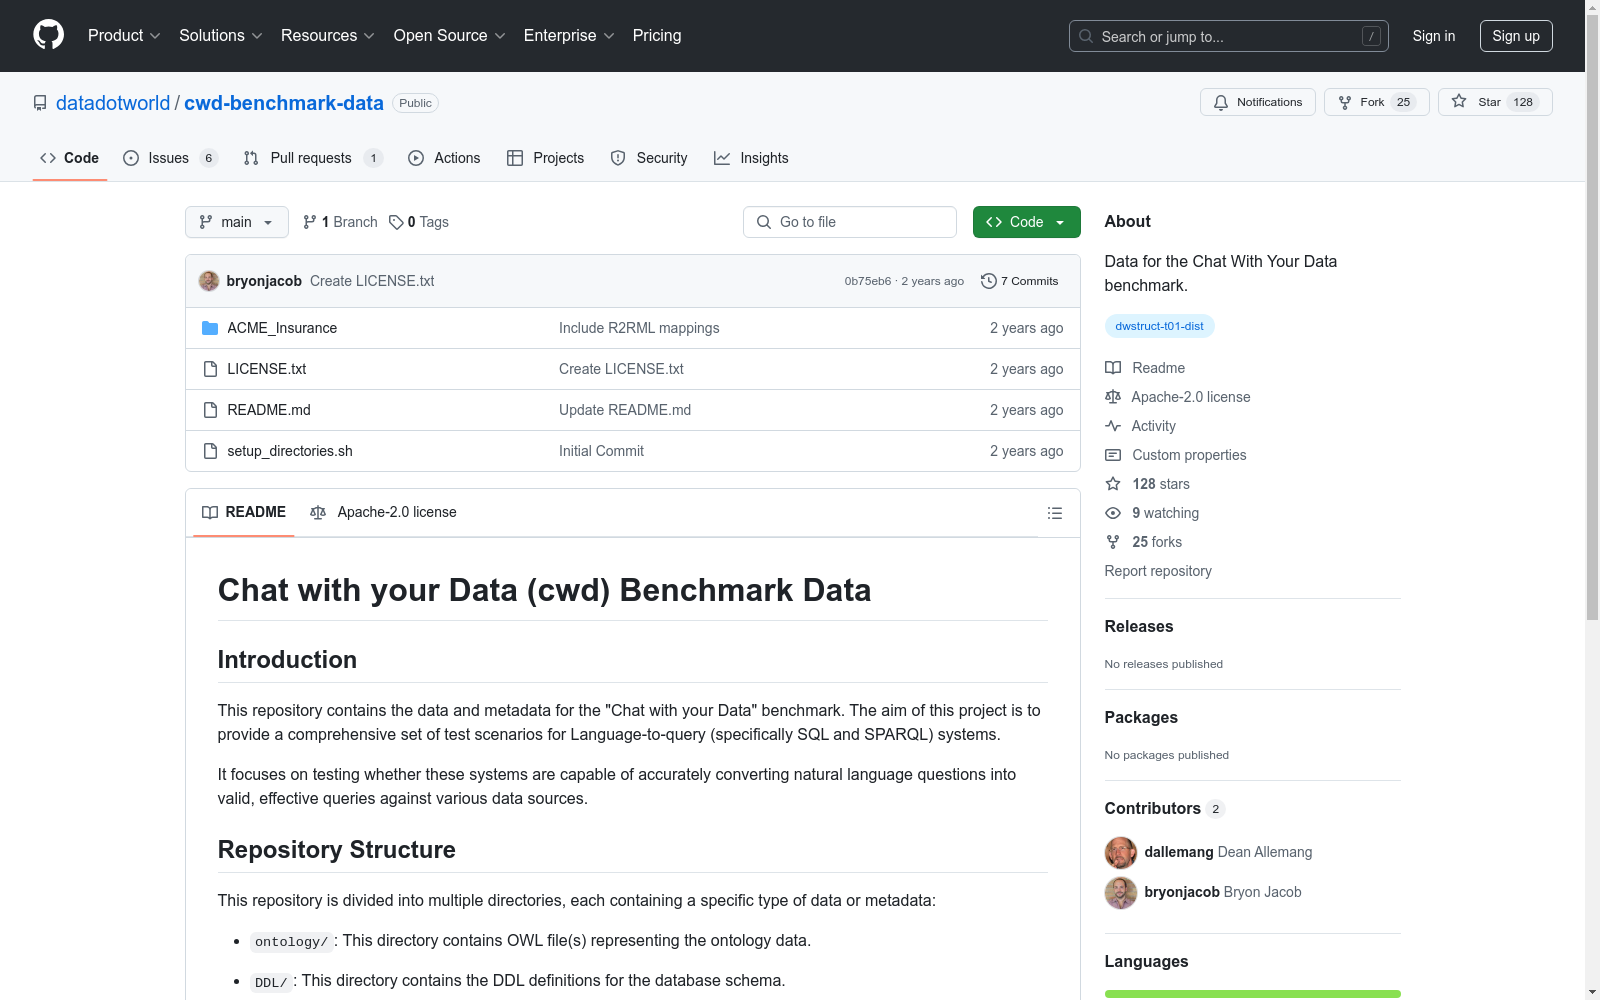
Task: Open the ACME_Insurance folder
Action: [x=282, y=328]
